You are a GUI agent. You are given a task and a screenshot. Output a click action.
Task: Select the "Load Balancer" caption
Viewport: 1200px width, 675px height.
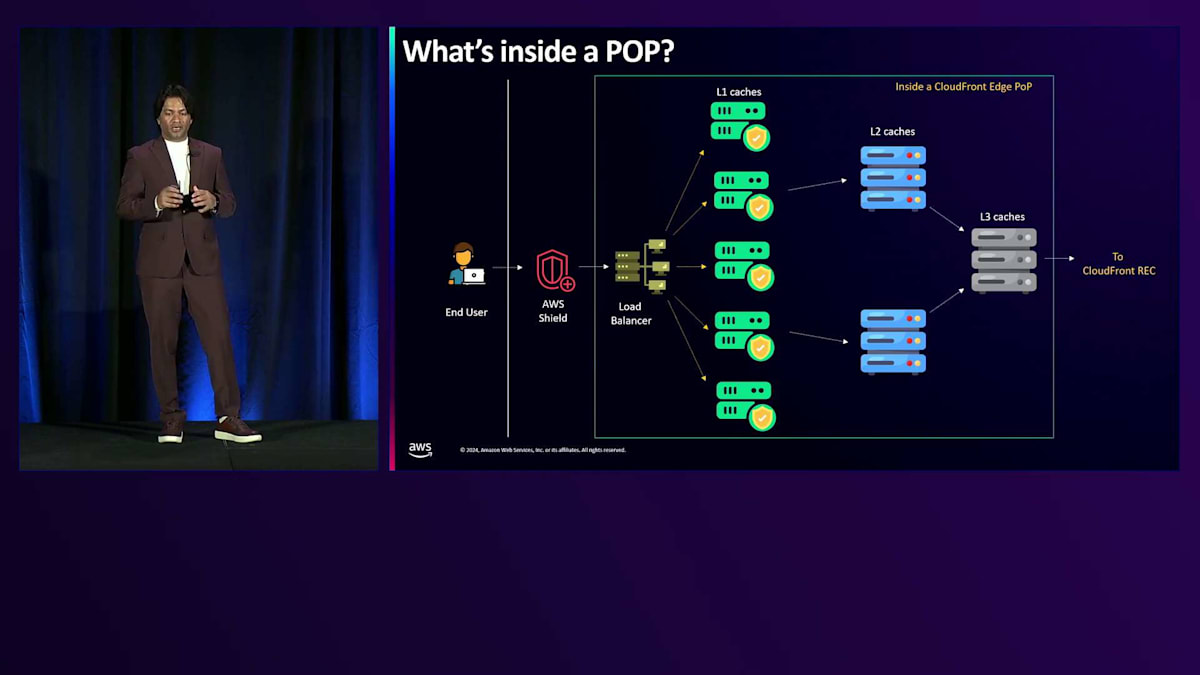[x=631, y=314]
